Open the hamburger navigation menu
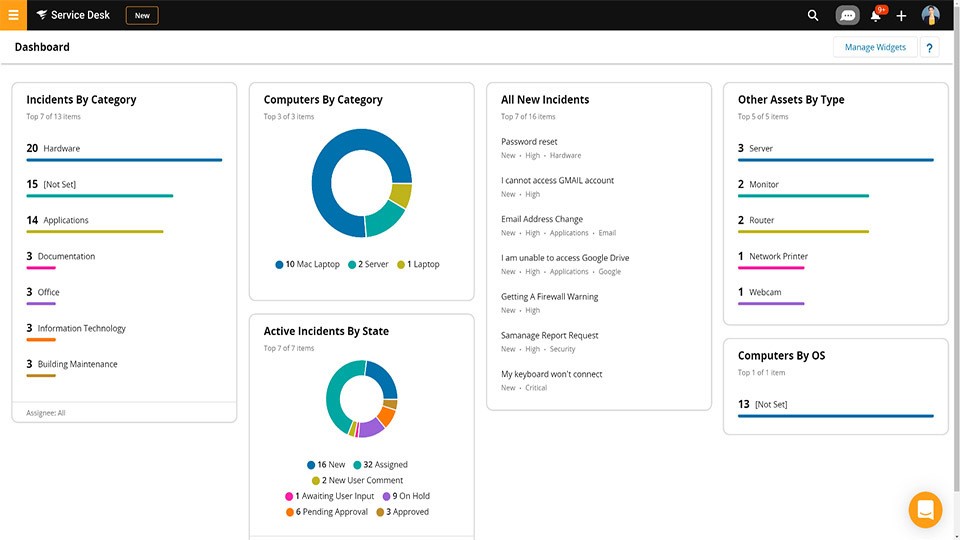 (x=13, y=15)
